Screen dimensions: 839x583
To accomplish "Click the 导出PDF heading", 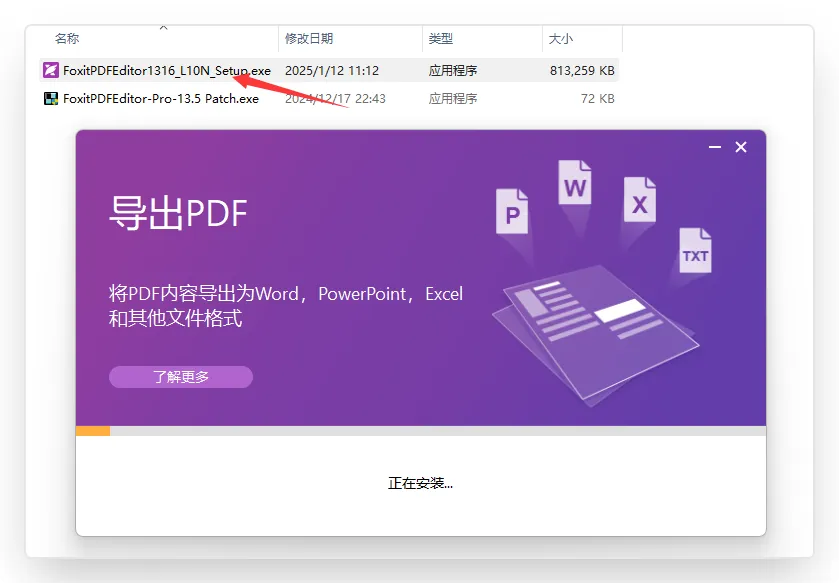I will click(x=178, y=213).
